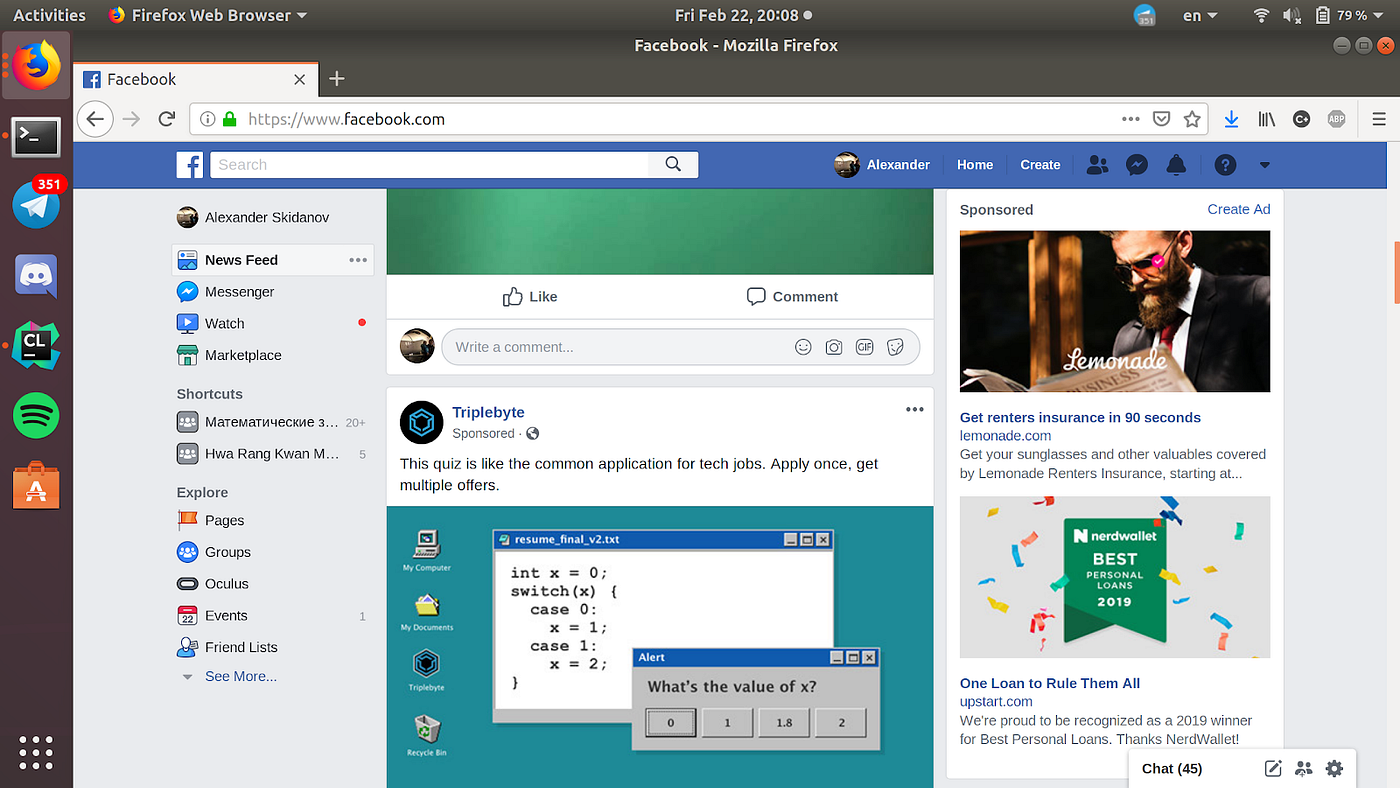Expand See More in Explore
The image size is (1400, 788).
click(x=241, y=677)
